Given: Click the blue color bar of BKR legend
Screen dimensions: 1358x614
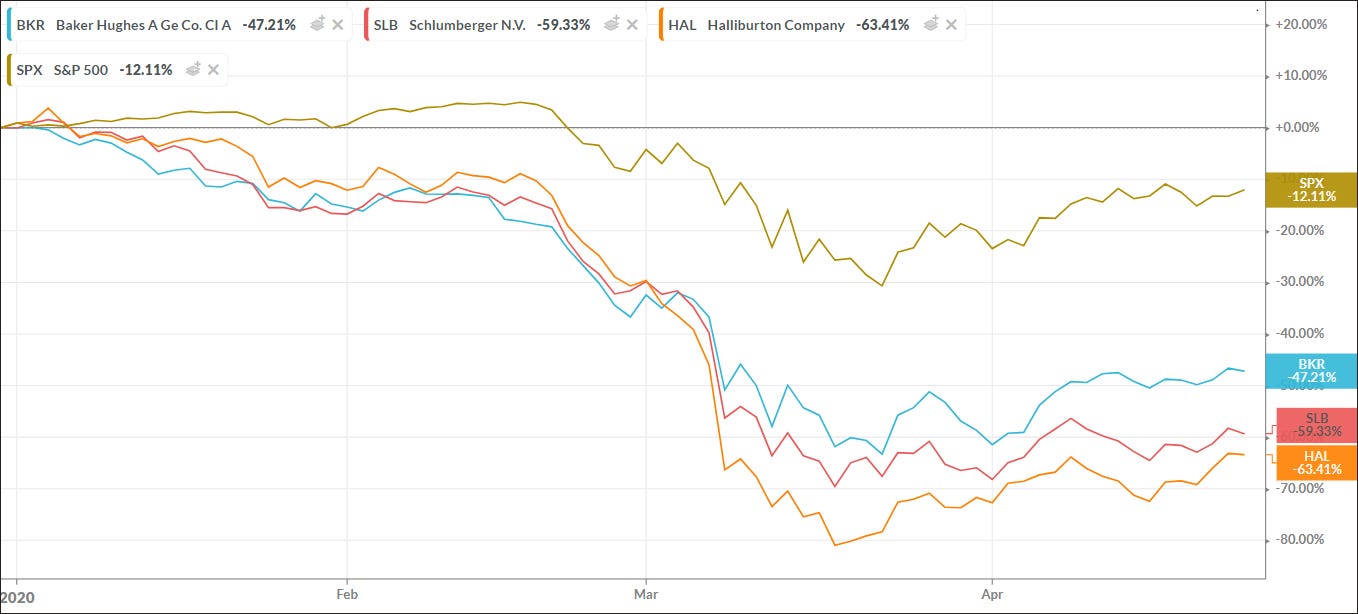Looking at the screenshot, I should pyautogui.click(x=9, y=25).
